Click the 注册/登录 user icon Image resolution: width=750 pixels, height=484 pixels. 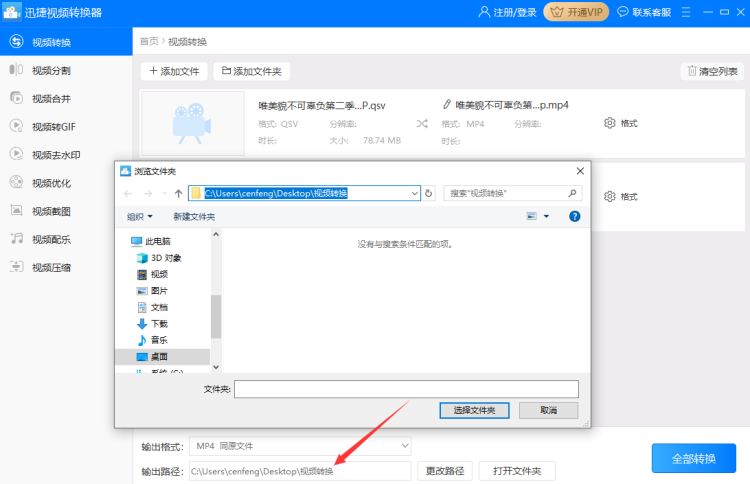click(484, 12)
